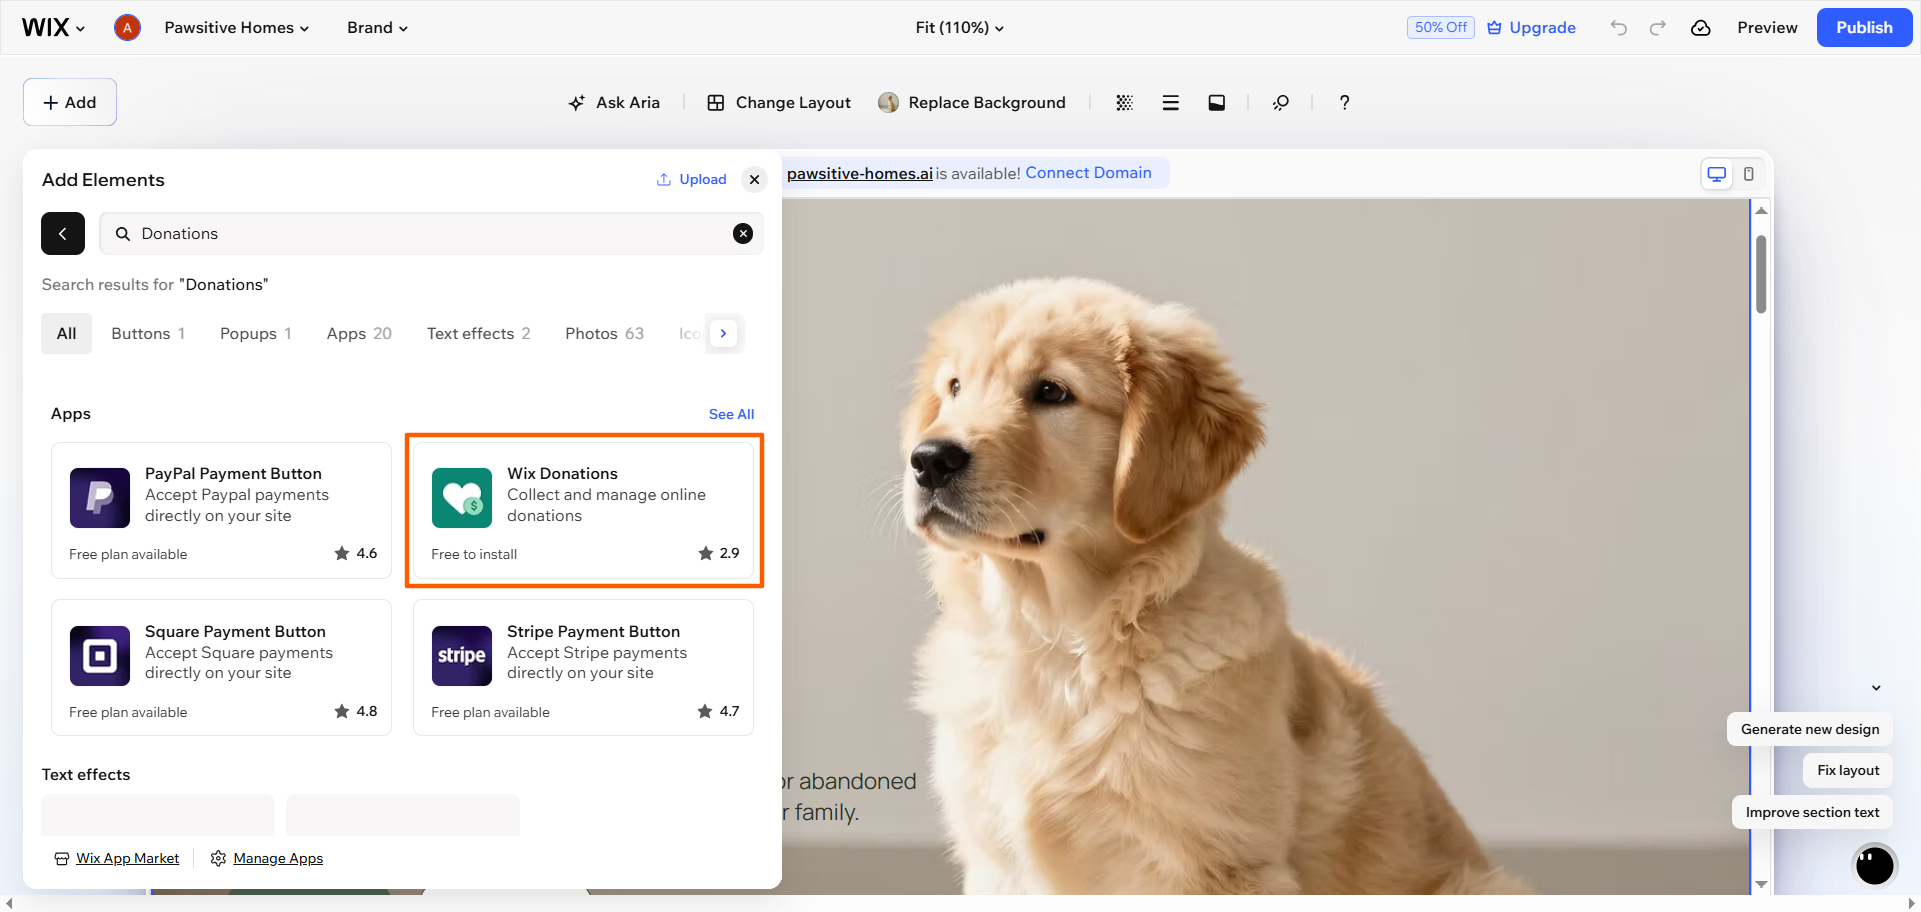Open the Wix App Market link

click(117, 858)
